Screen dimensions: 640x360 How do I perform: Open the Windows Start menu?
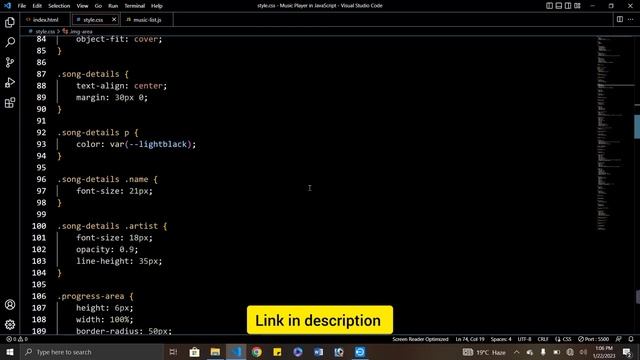click(x=10, y=352)
